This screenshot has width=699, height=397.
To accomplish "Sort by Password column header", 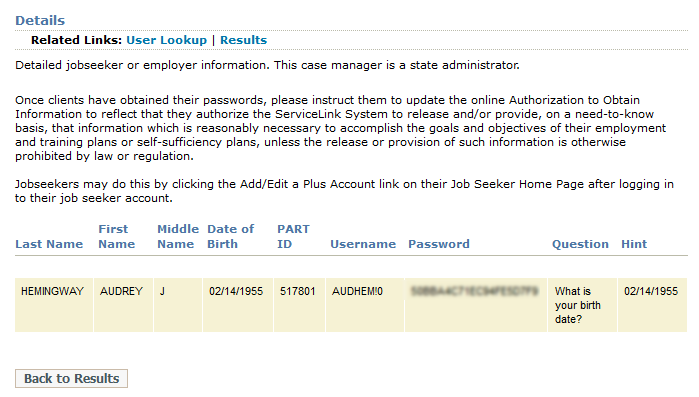I will click(439, 244).
